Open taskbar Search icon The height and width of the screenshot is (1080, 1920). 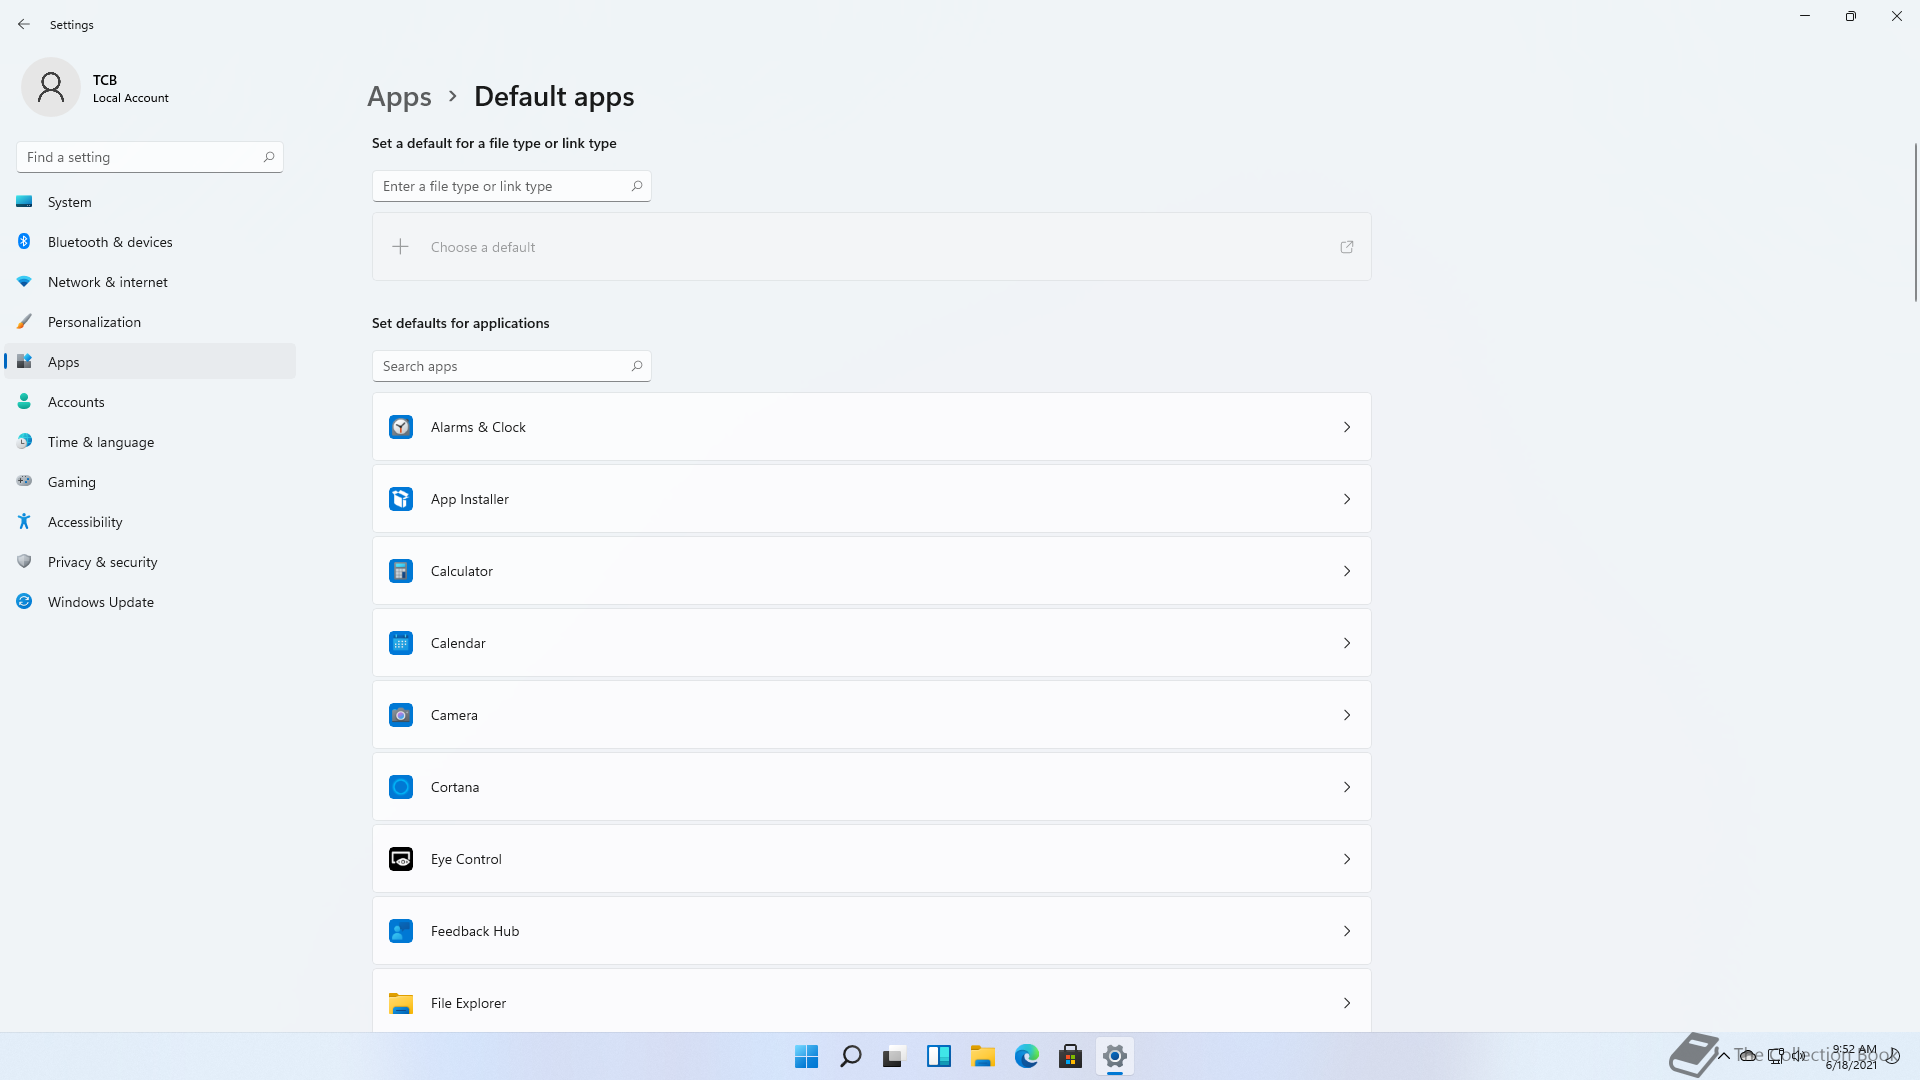pyautogui.click(x=851, y=1056)
